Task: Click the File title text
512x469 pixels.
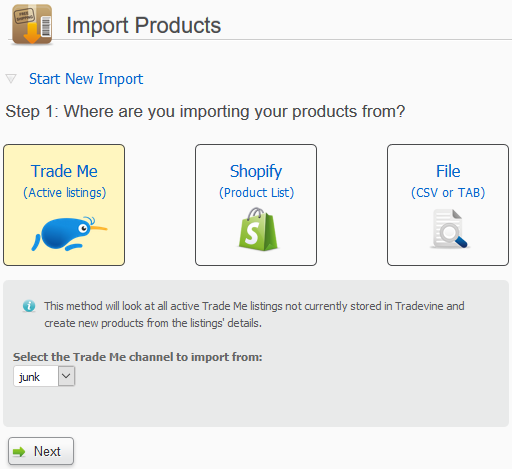Action: (x=448, y=171)
